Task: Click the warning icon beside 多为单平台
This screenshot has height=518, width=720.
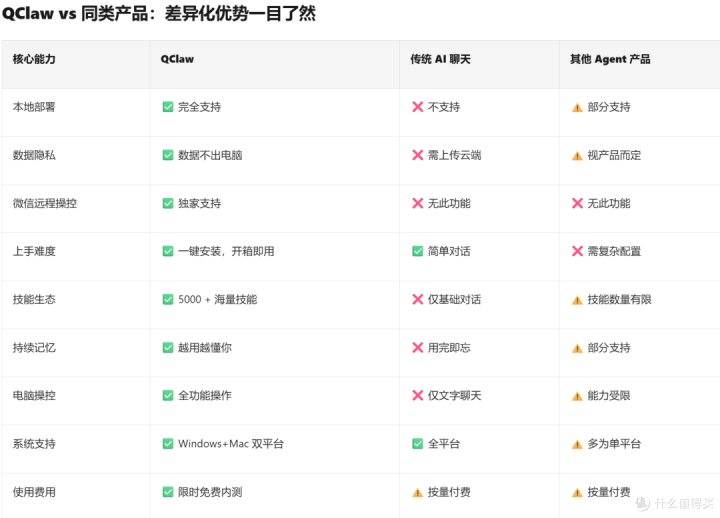Action: [x=577, y=443]
